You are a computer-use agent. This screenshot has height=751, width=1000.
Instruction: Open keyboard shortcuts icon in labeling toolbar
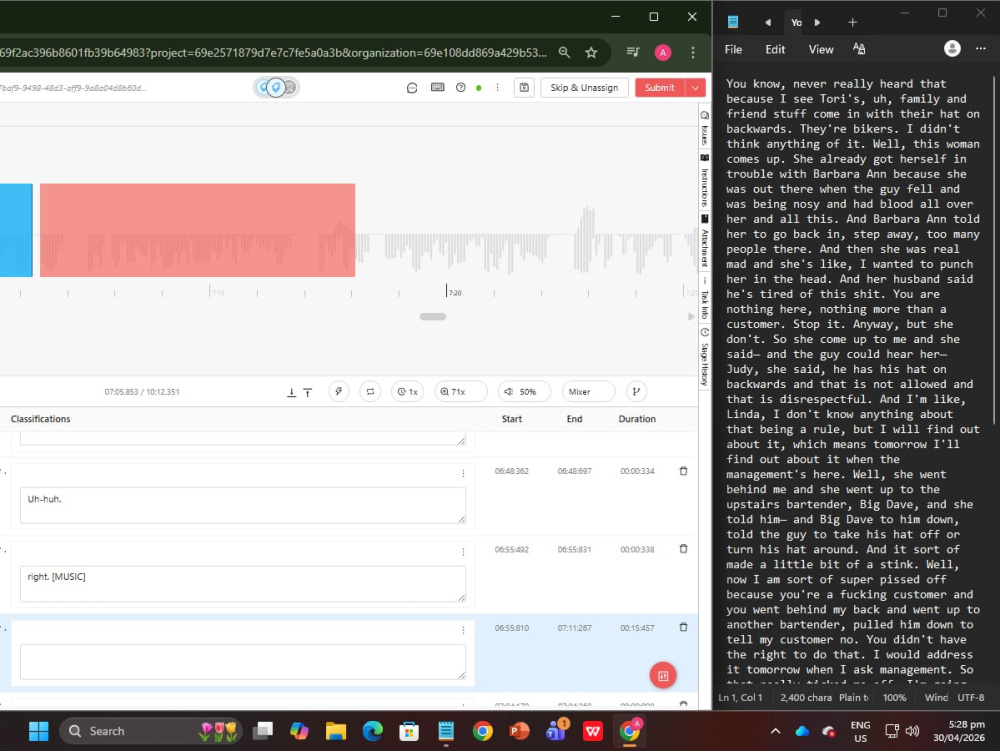pos(438,87)
